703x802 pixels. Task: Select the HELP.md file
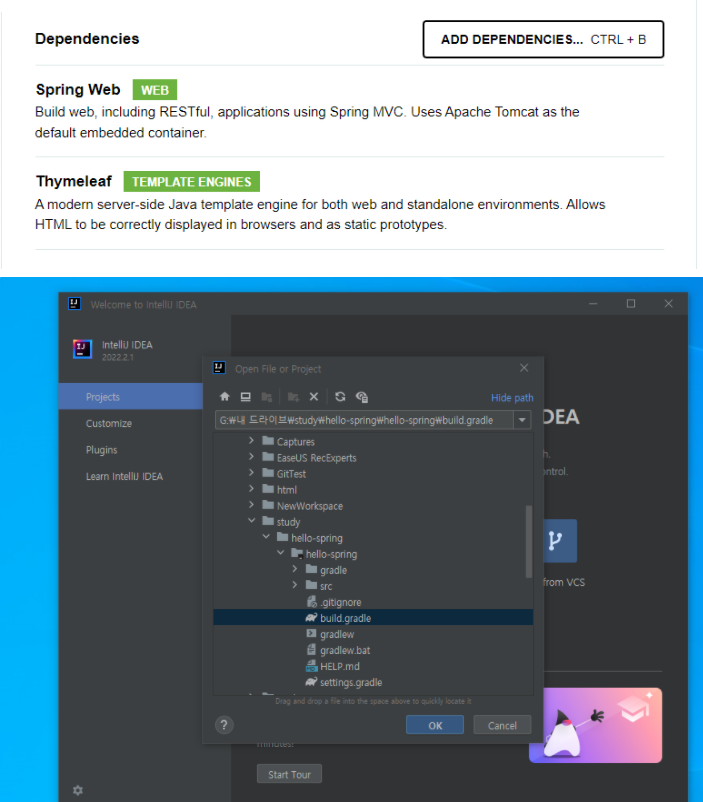(x=373, y=666)
